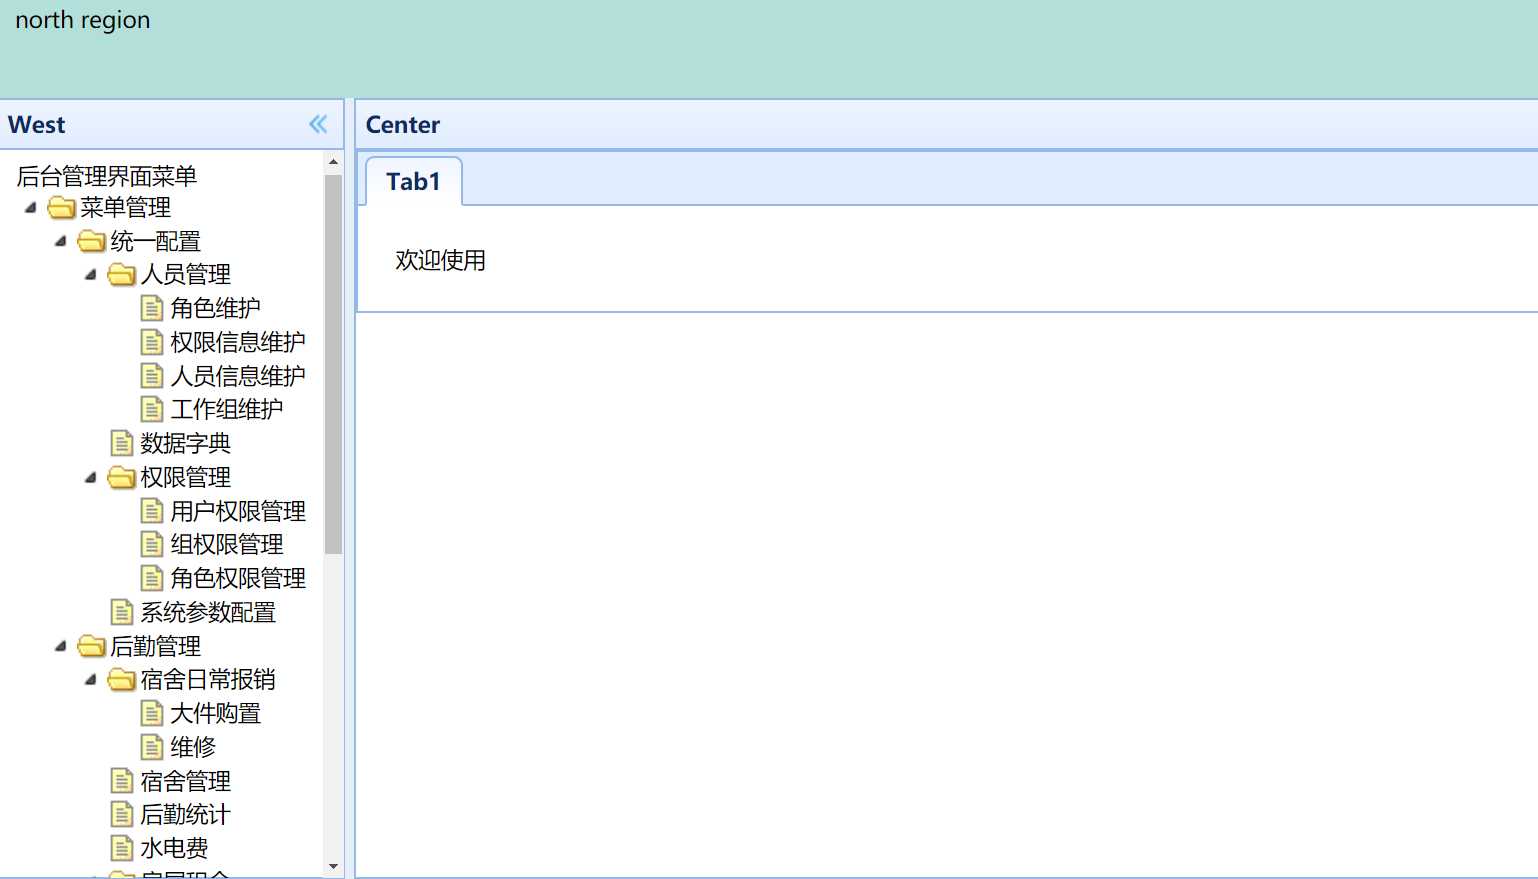Viewport: 1538px width, 879px height.
Task: Click the 组权限管理 document icon
Action: 152,545
